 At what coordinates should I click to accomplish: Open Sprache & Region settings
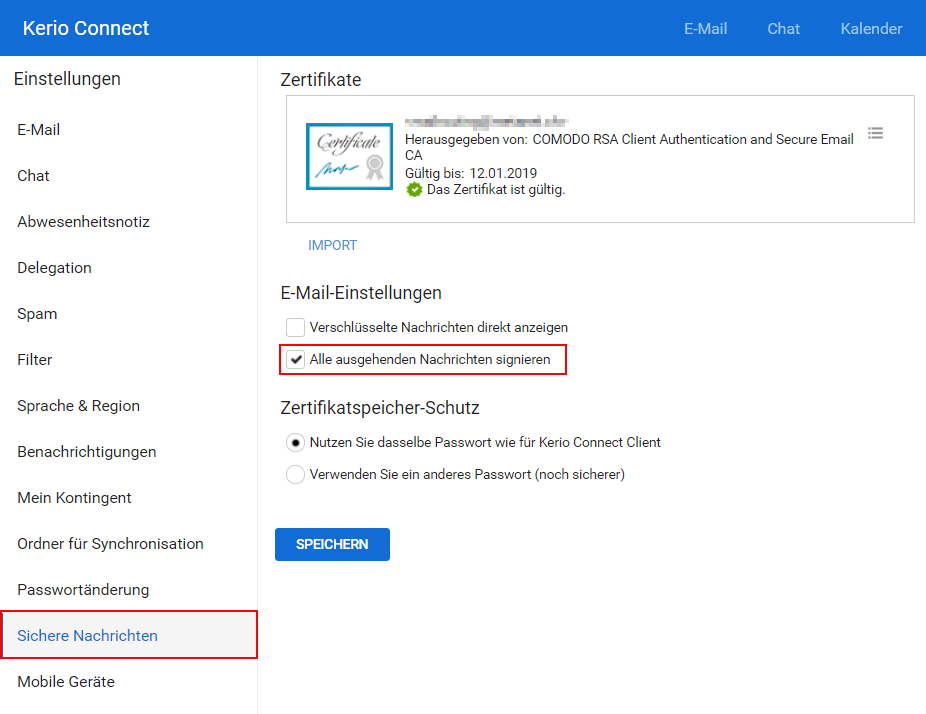[x=78, y=406]
